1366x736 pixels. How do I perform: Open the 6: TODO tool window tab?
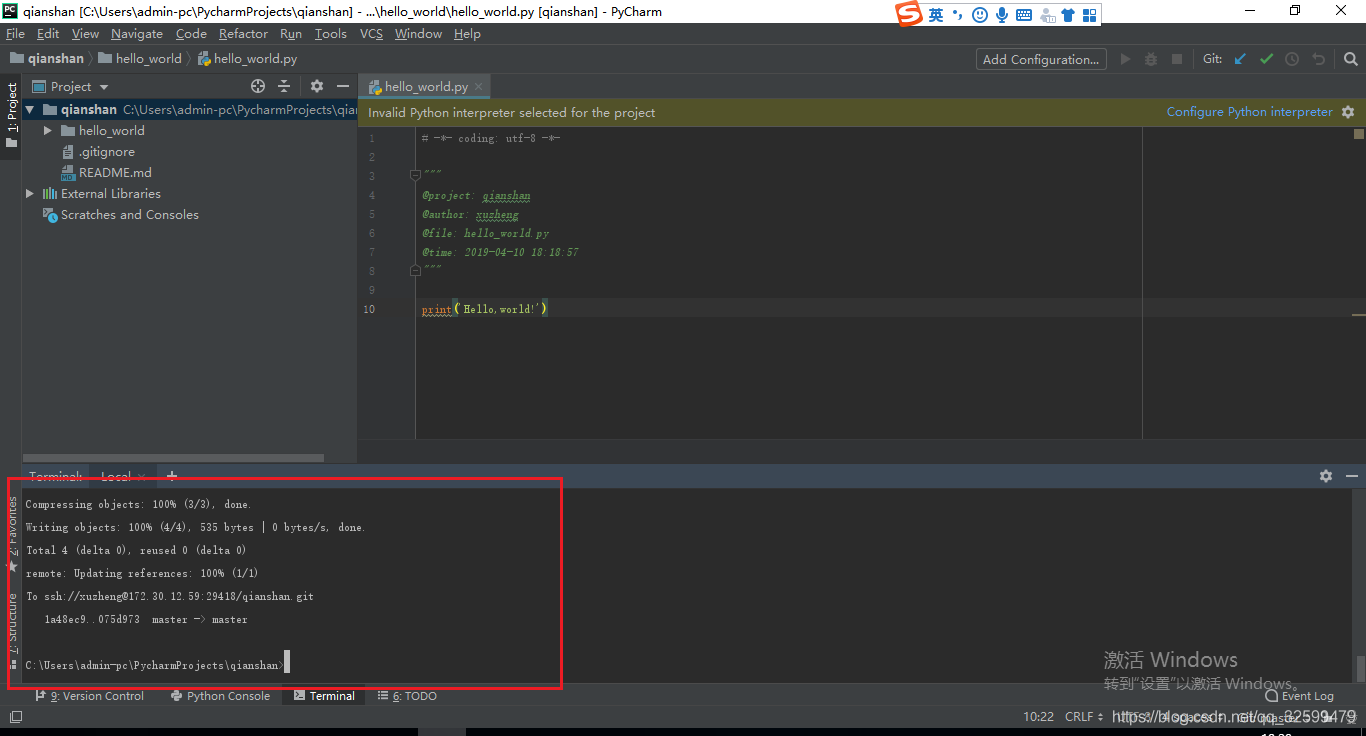pos(406,696)
